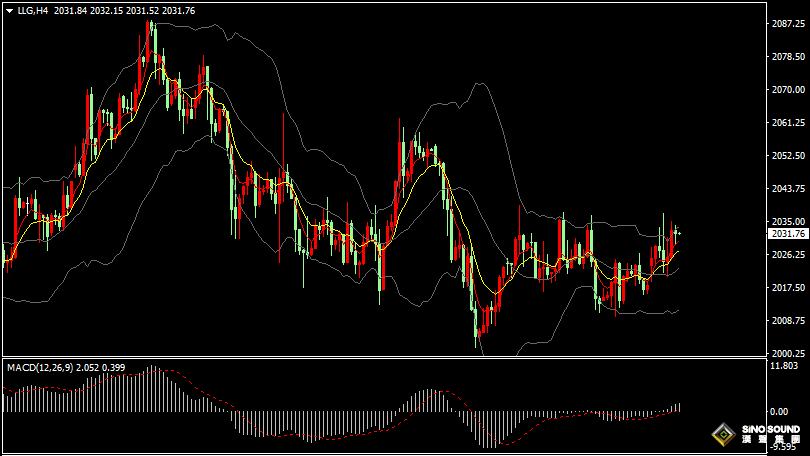This screenshot has height=456, width=810.
Task: Click the 2070.00 price axis label
Action: pos(788,90)
